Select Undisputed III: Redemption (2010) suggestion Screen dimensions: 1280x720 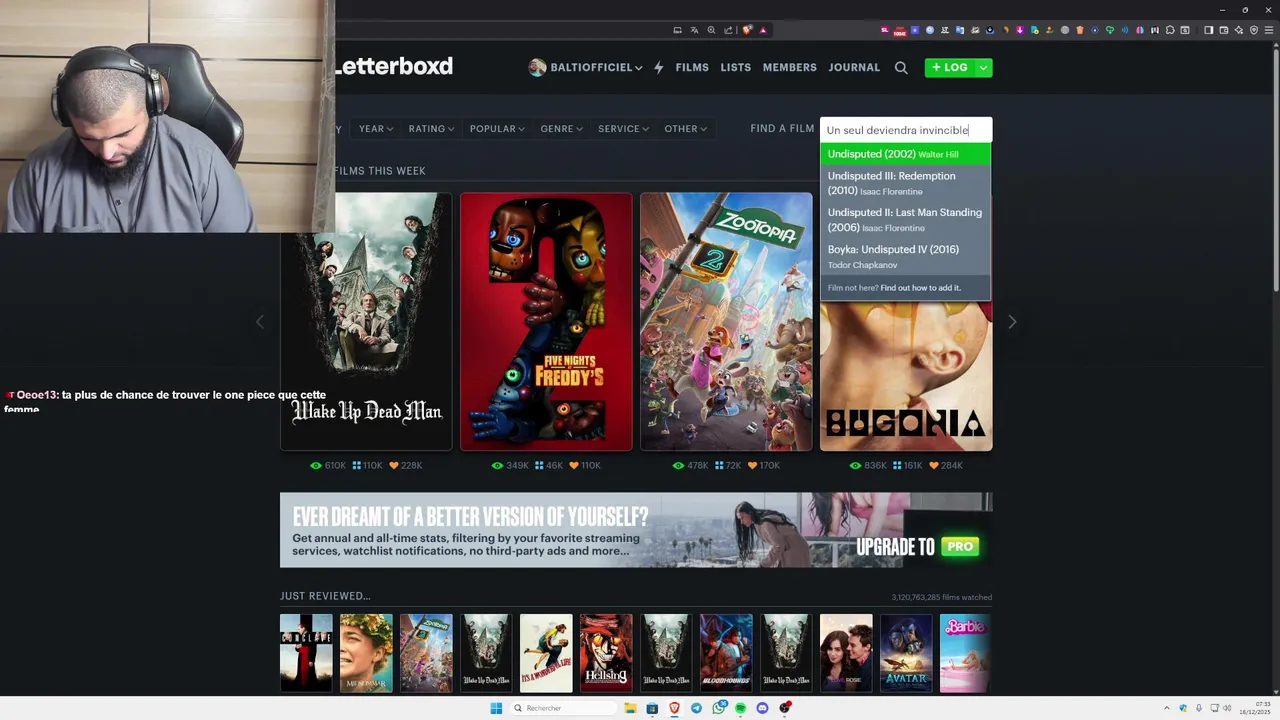pyautogui.click(x=905, y=183)
